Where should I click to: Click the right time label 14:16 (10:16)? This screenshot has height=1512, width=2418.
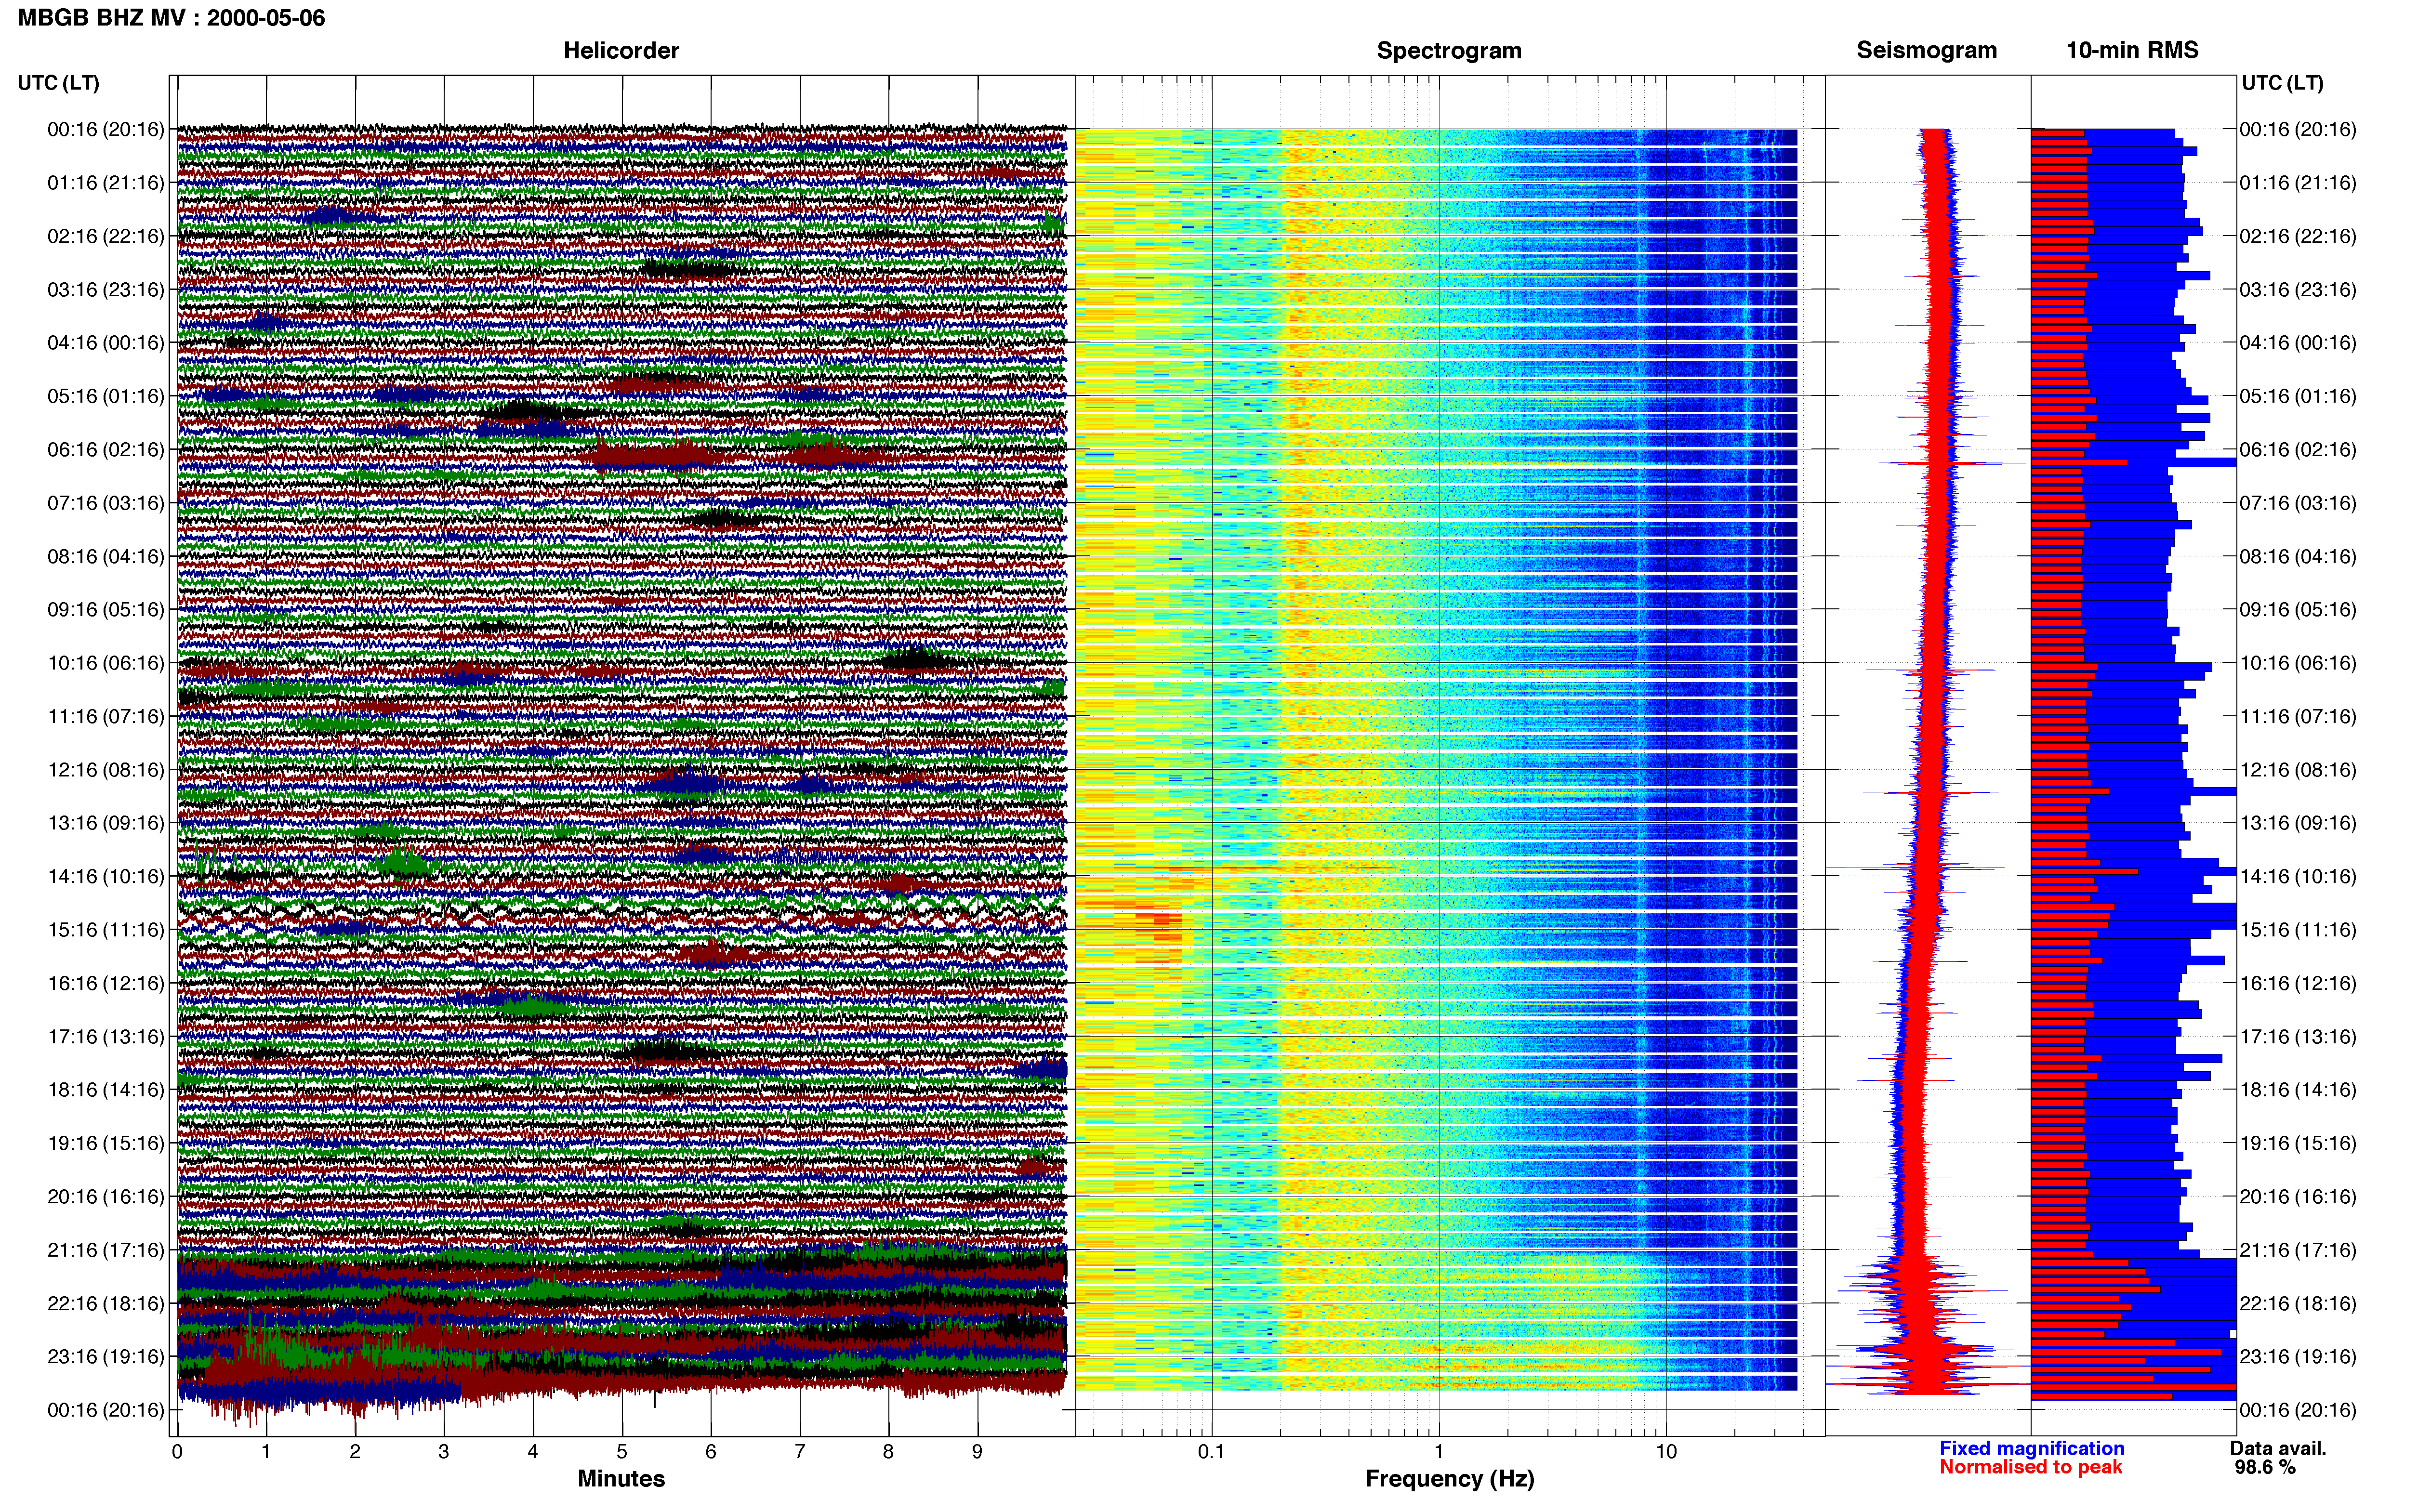click(2298, 877)
